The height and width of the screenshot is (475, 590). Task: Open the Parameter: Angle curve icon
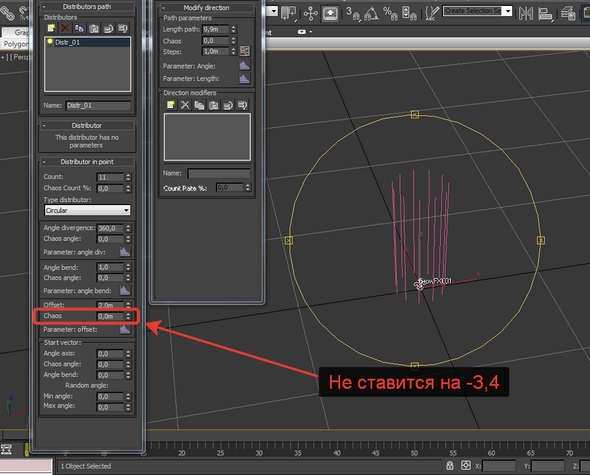click(x=245, y=65)
